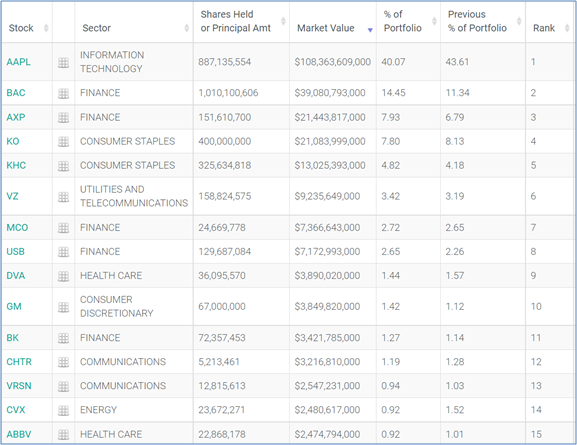Select portfolio percent 40.07

click(x=393, y=62)
